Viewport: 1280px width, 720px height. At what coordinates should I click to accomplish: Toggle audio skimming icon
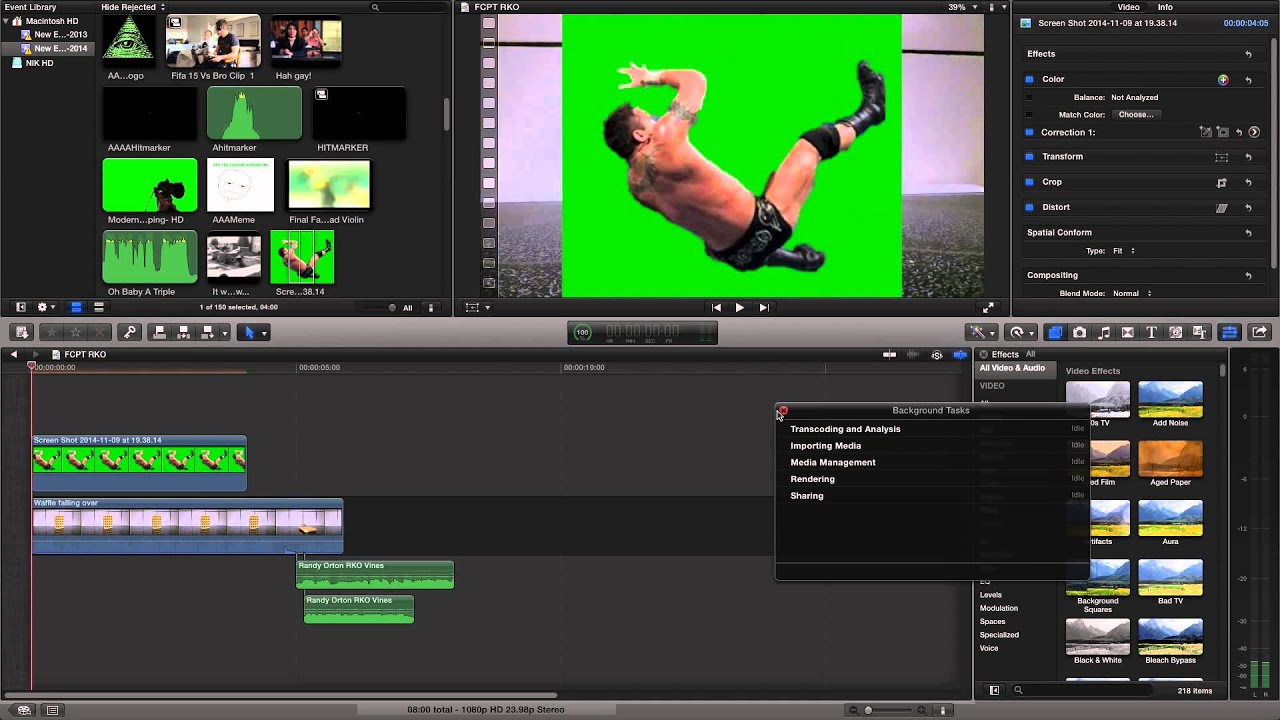pyautogui.click(x=913, y=354)
